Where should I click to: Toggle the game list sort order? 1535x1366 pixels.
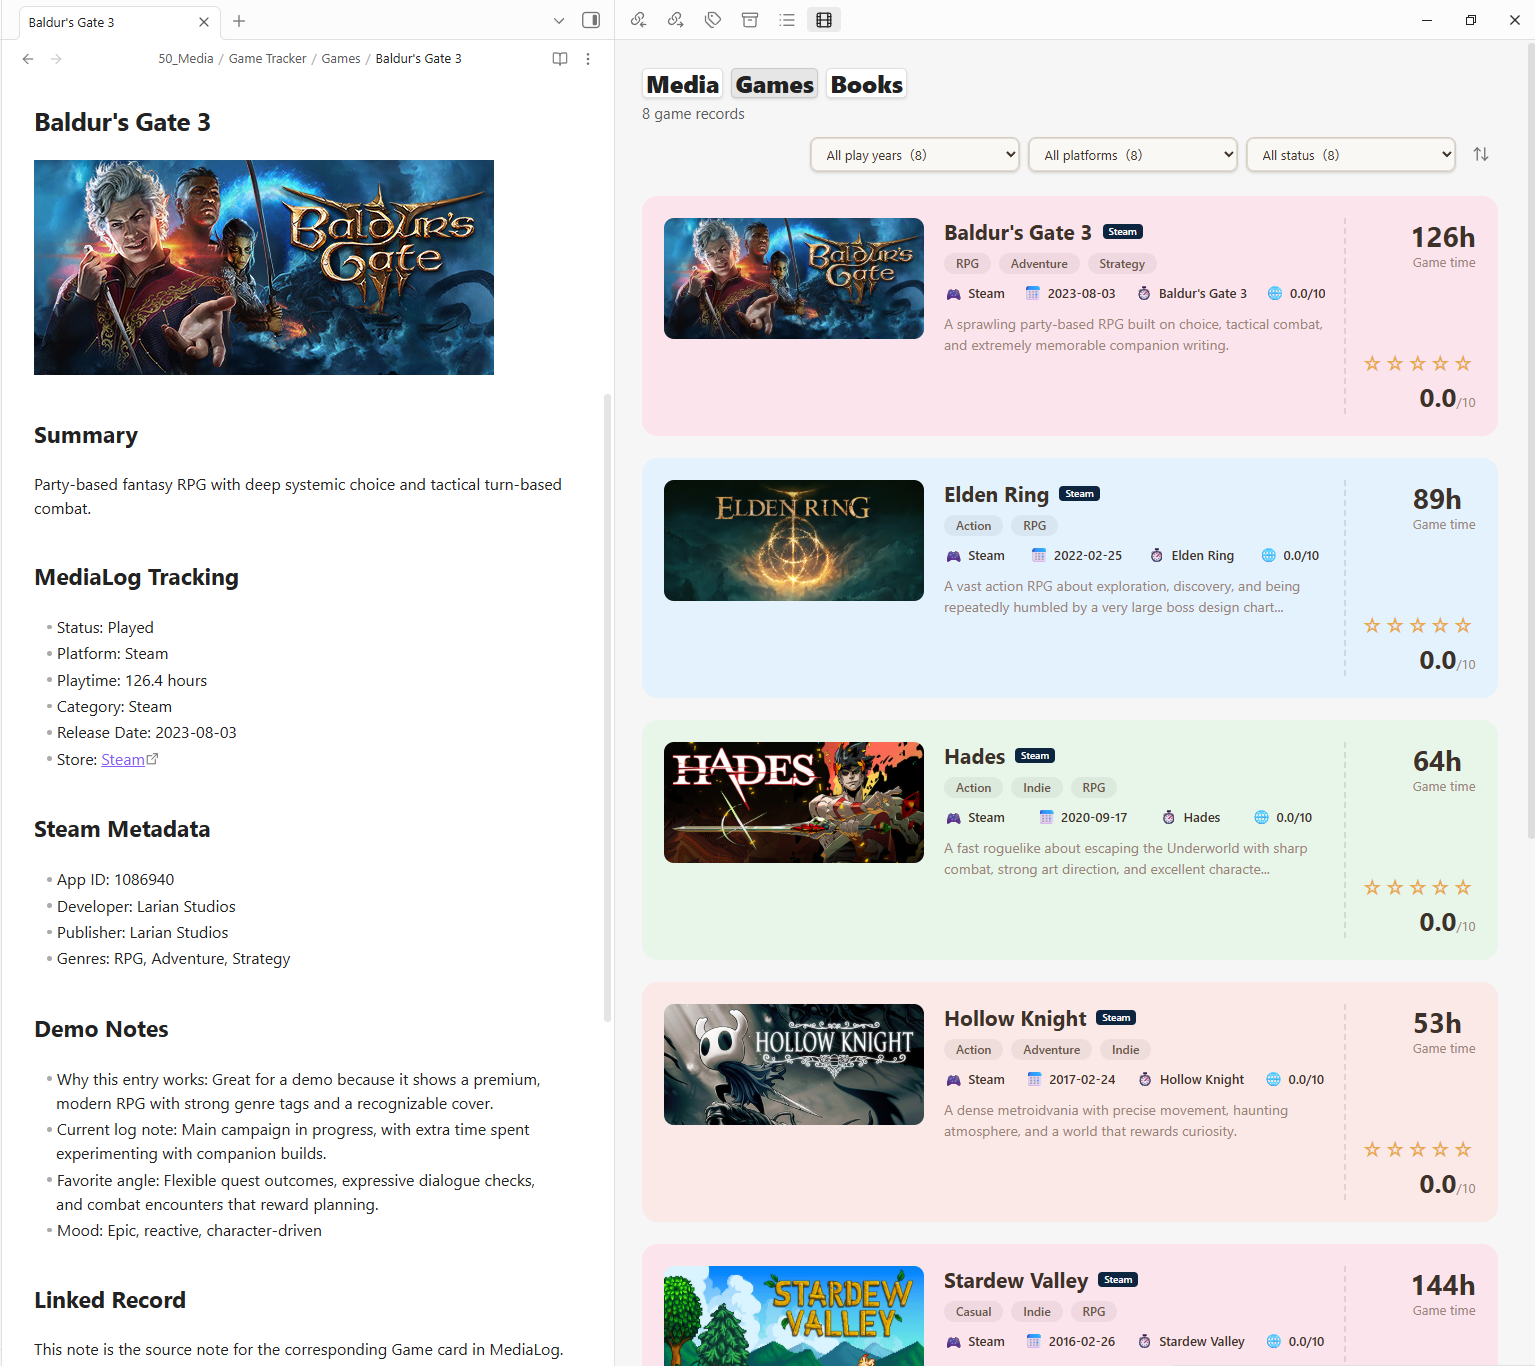coord(1481,155)
